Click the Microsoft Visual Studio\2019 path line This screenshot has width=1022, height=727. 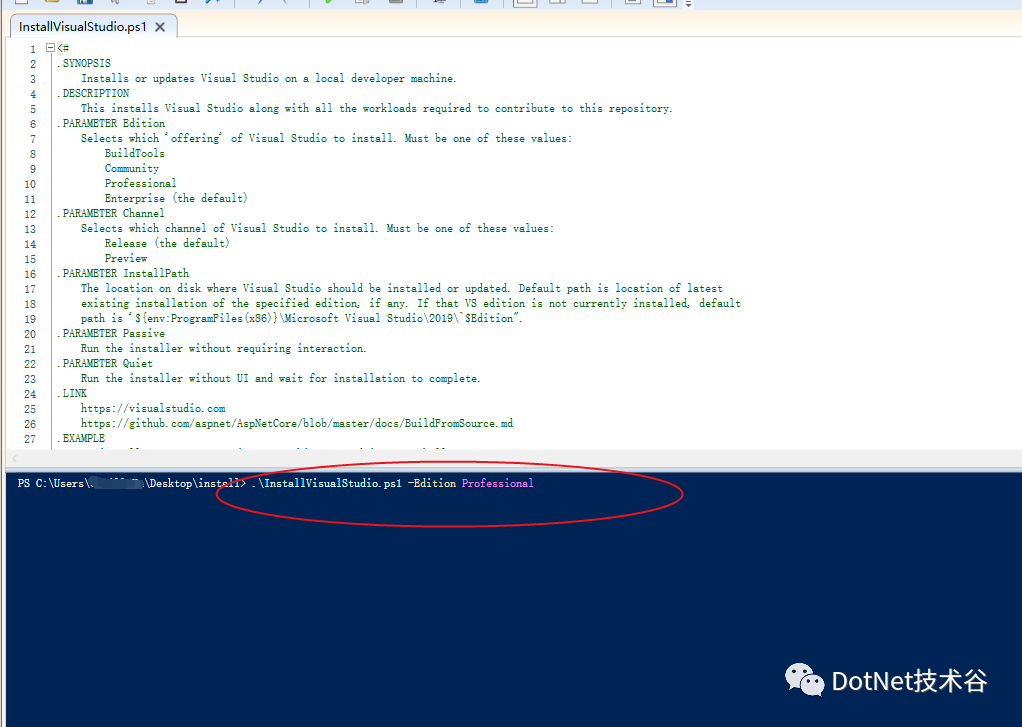[x=302, y=318]
